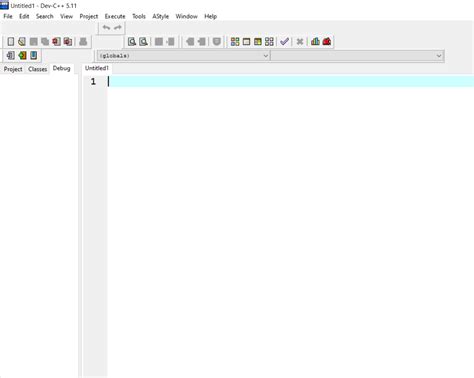Click the Profile bar-chart icon
The width and height of the screenshot is (474, 378).
pyautogui.click(x=315, y=42)
